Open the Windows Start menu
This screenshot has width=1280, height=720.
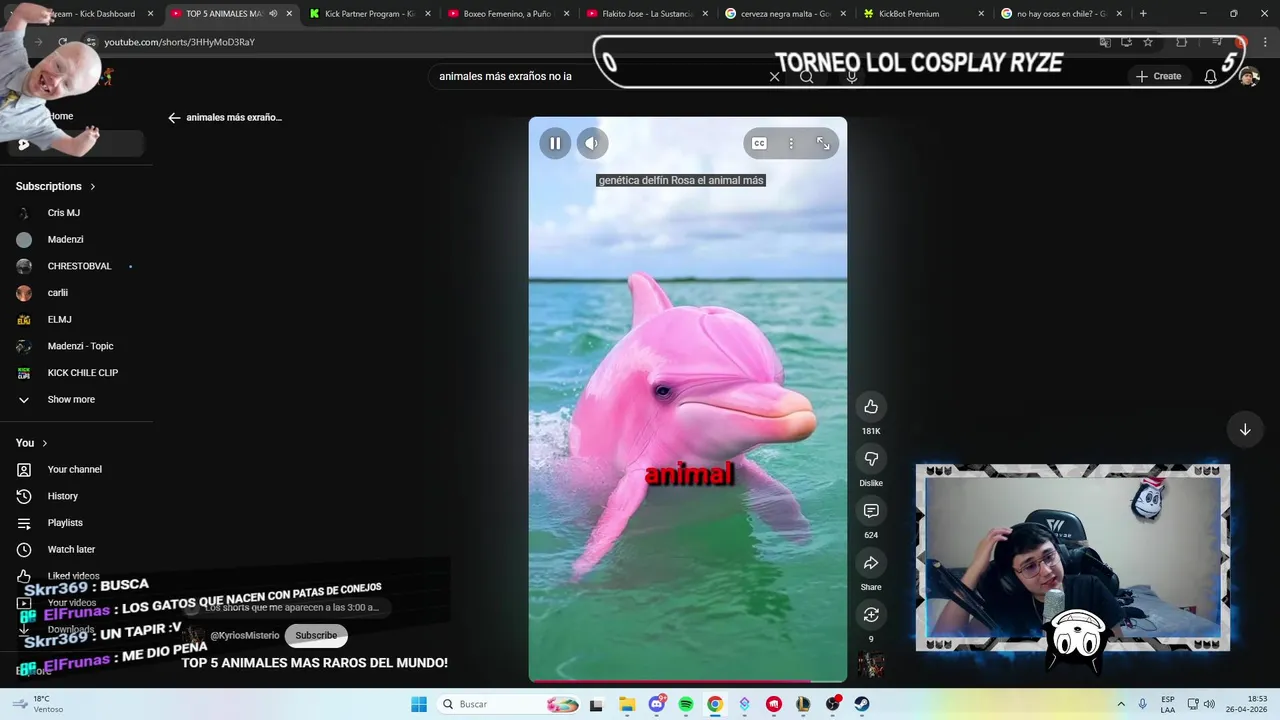tap(419, 704)
